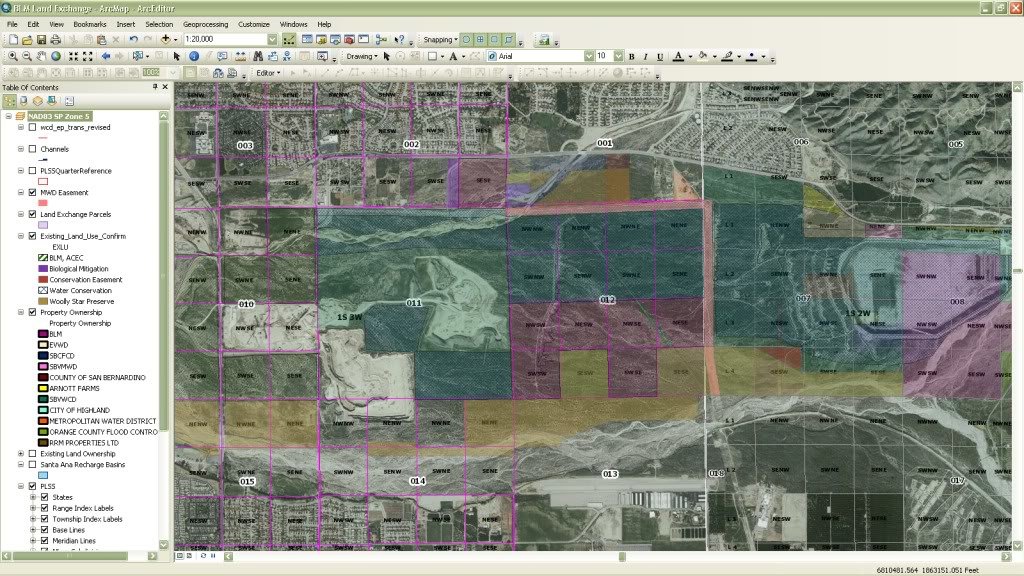Apply underline text formatting
This screenshot has height=576, width=1024.
660,57
